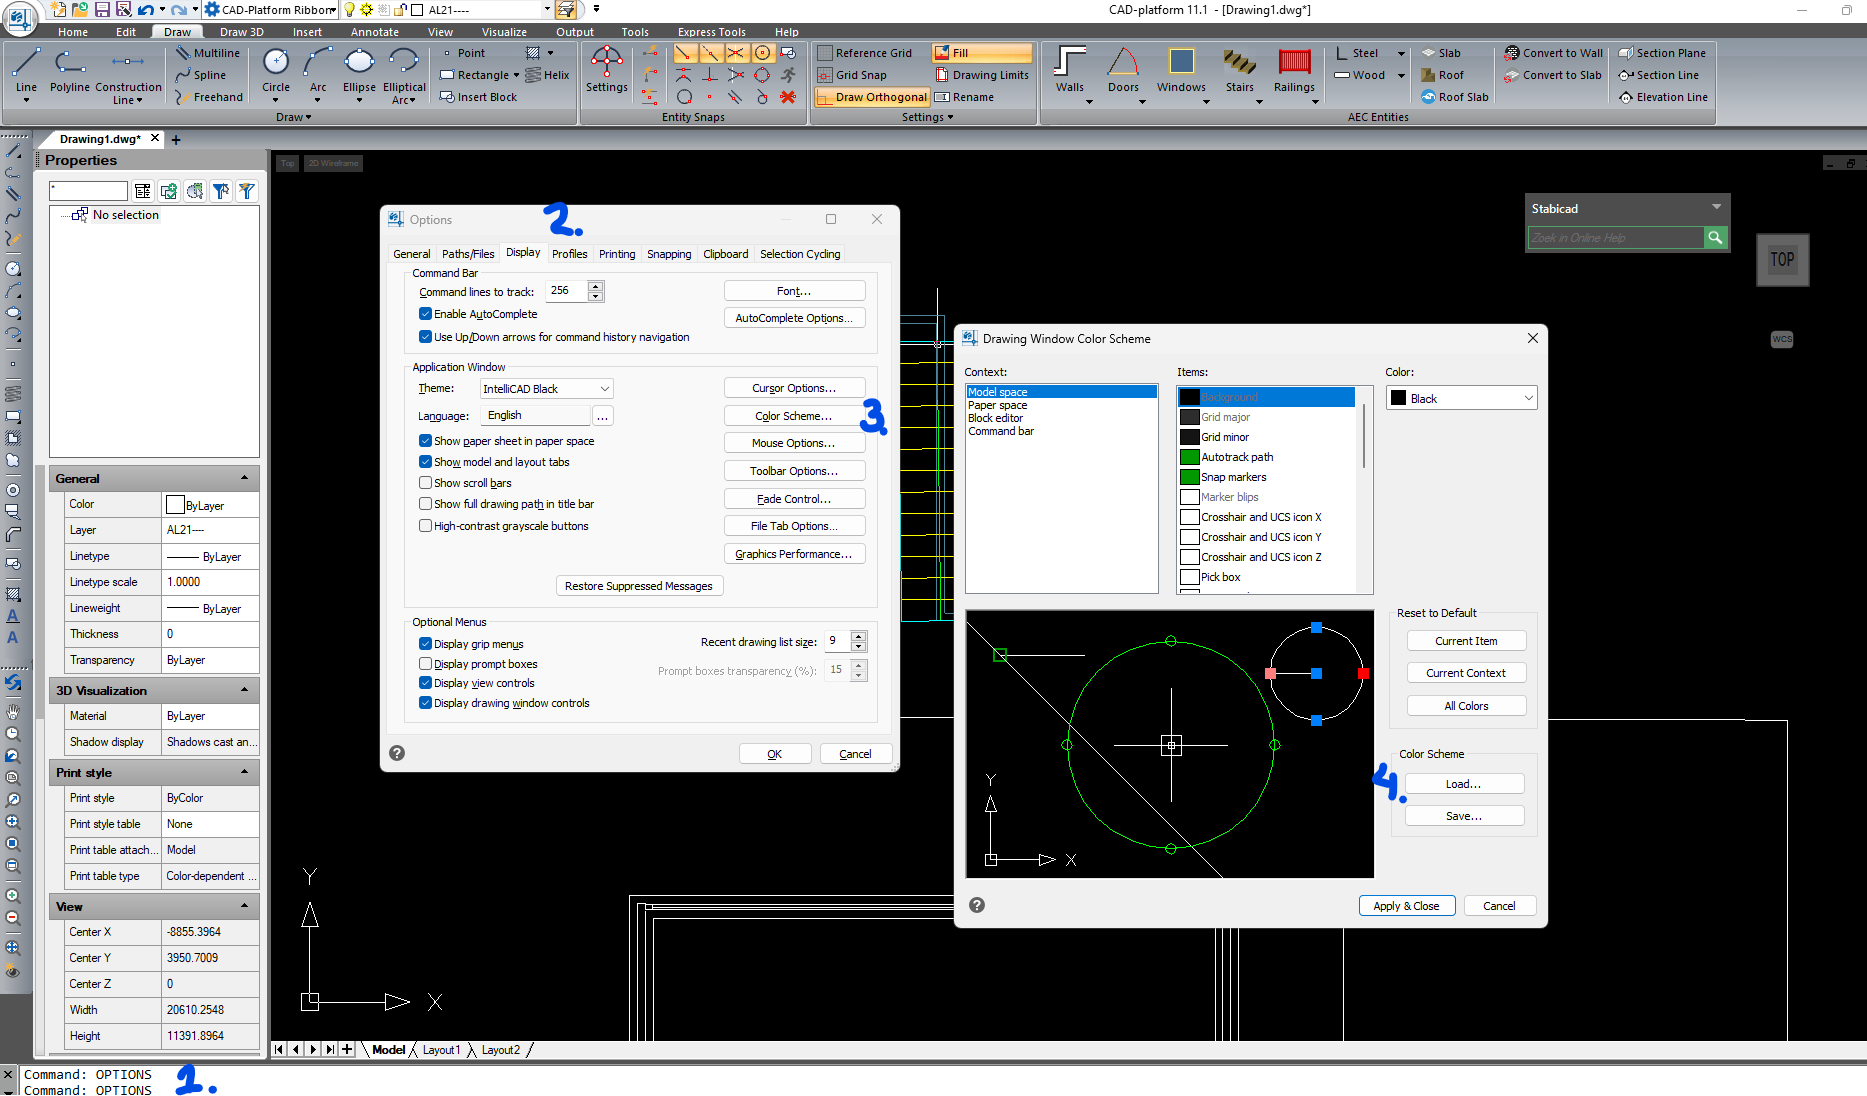This screenshot has height=1096, width=1867.
Task: Open the Snapping tab in Options
Action: [669, 254]
